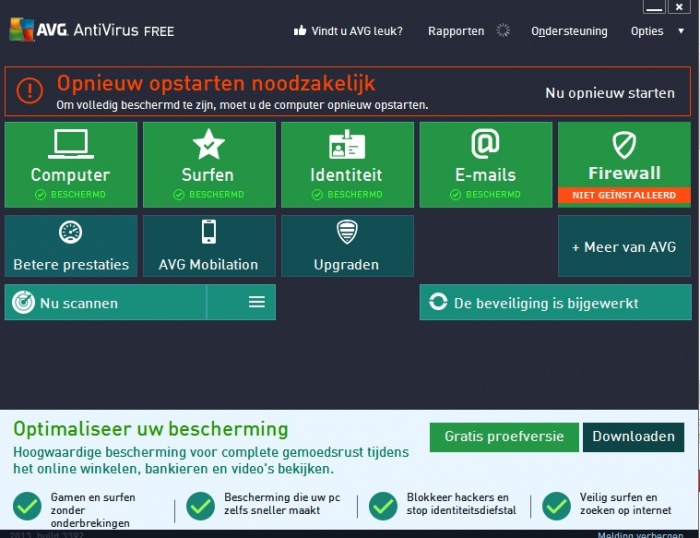700x538 pixels.
Task: Click the Opnieuw opstarten noodzakelijk heading
Action: coord(216,83)
